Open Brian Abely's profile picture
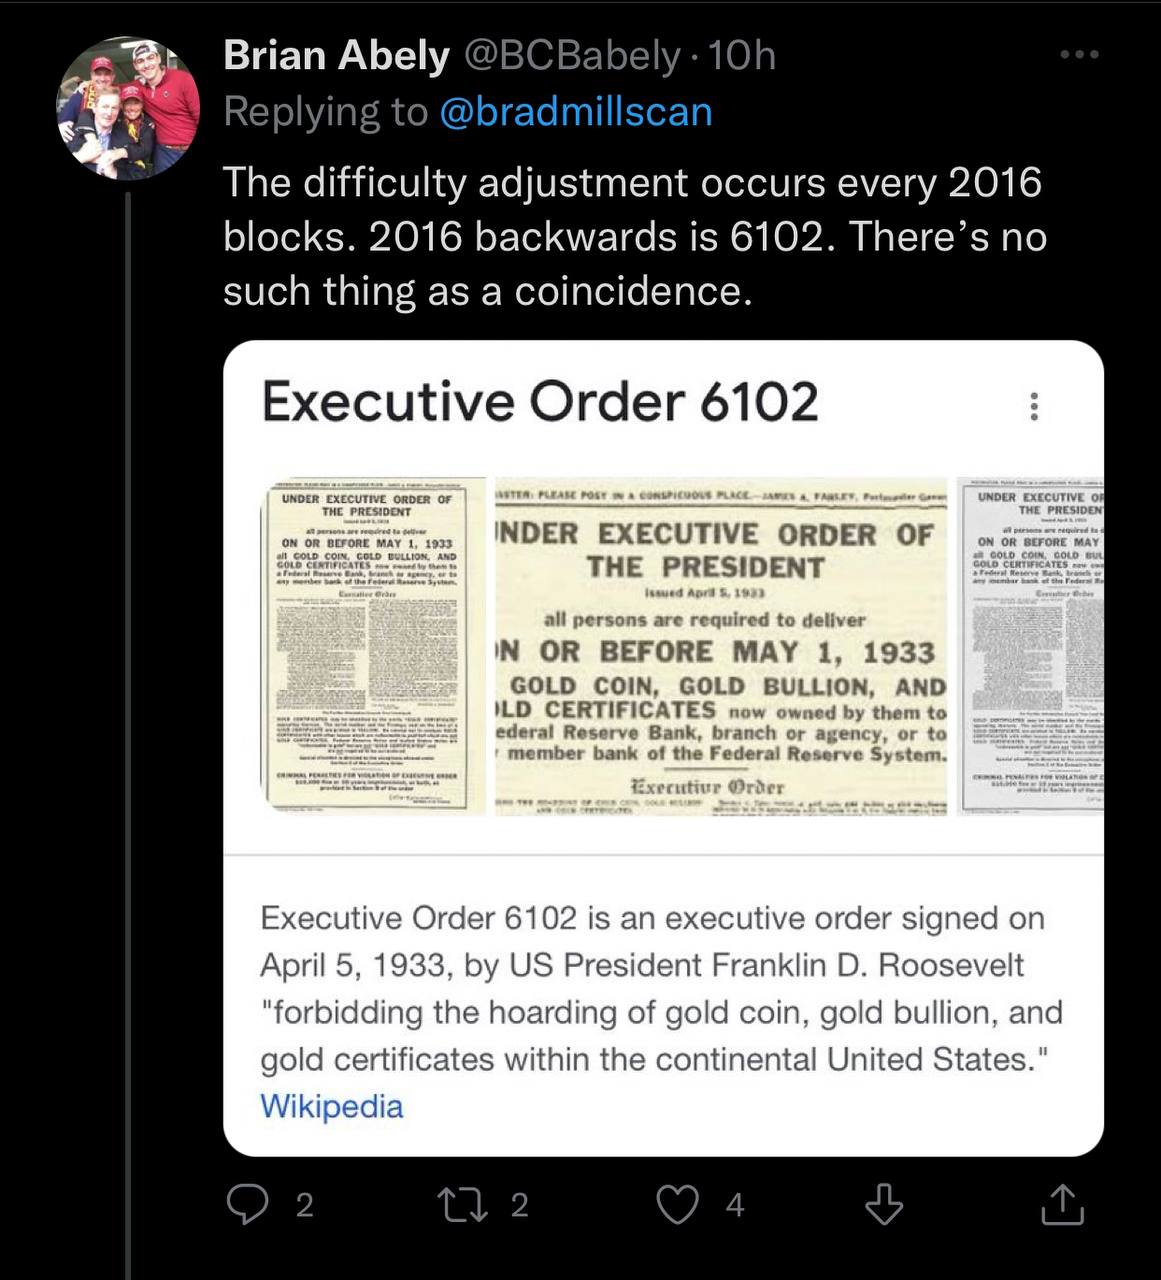 129,107
